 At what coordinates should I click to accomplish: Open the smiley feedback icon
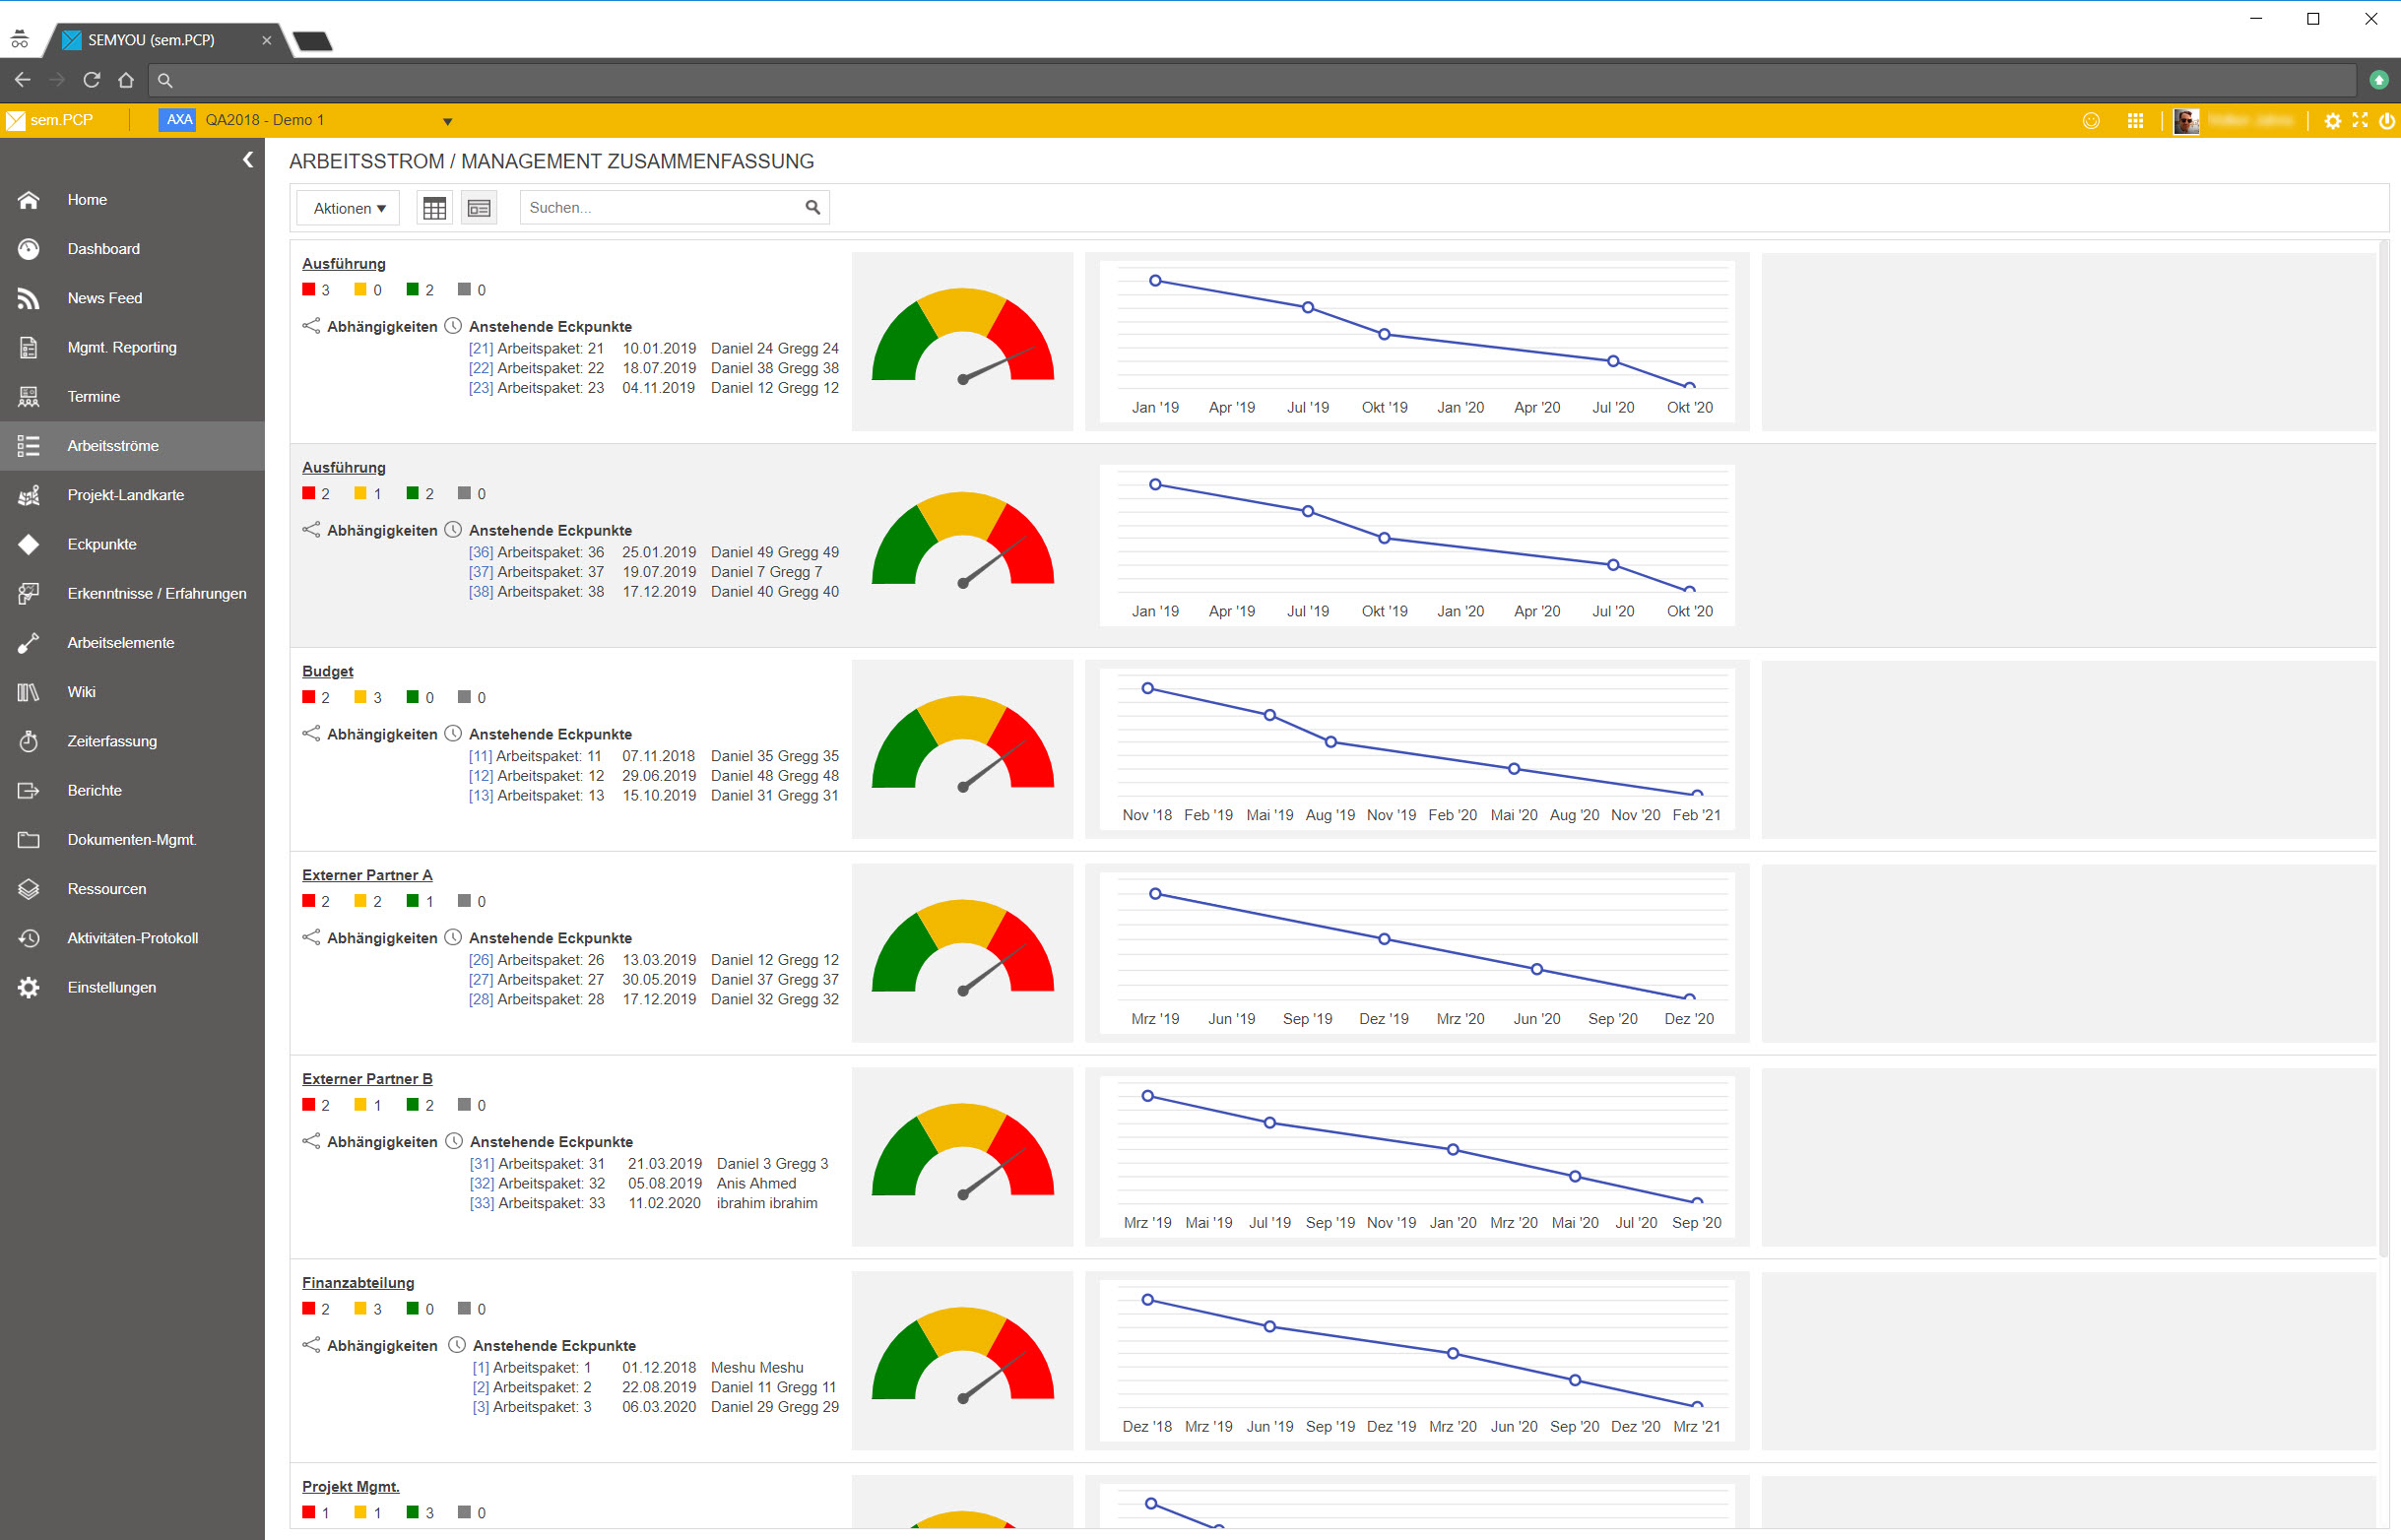pyautogui.click(x=2091, y=120)
